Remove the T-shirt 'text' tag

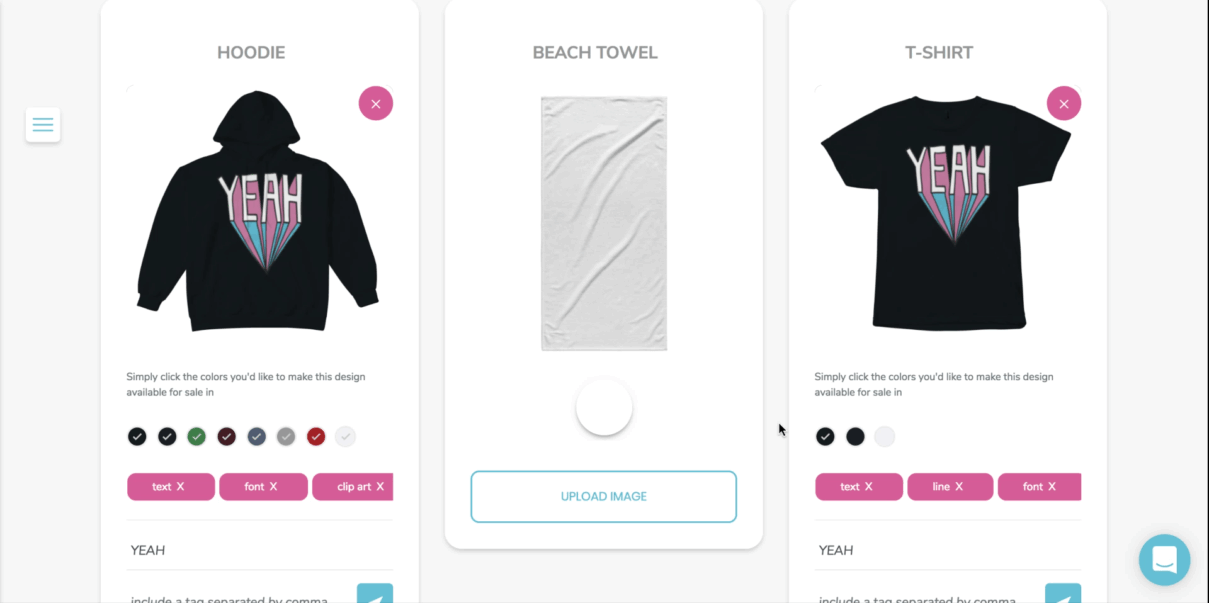pyautogui.click(x=869, y=487)
